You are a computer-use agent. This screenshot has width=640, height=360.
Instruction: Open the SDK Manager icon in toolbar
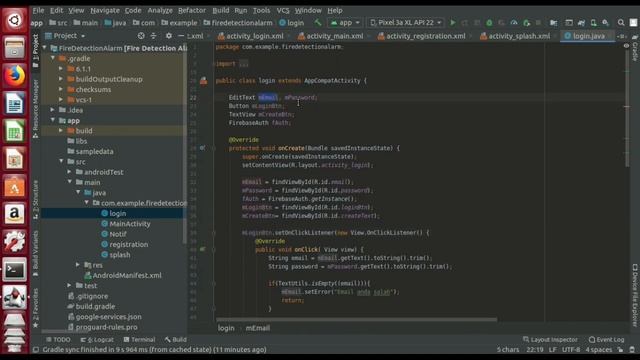click(x=606, y=23)
